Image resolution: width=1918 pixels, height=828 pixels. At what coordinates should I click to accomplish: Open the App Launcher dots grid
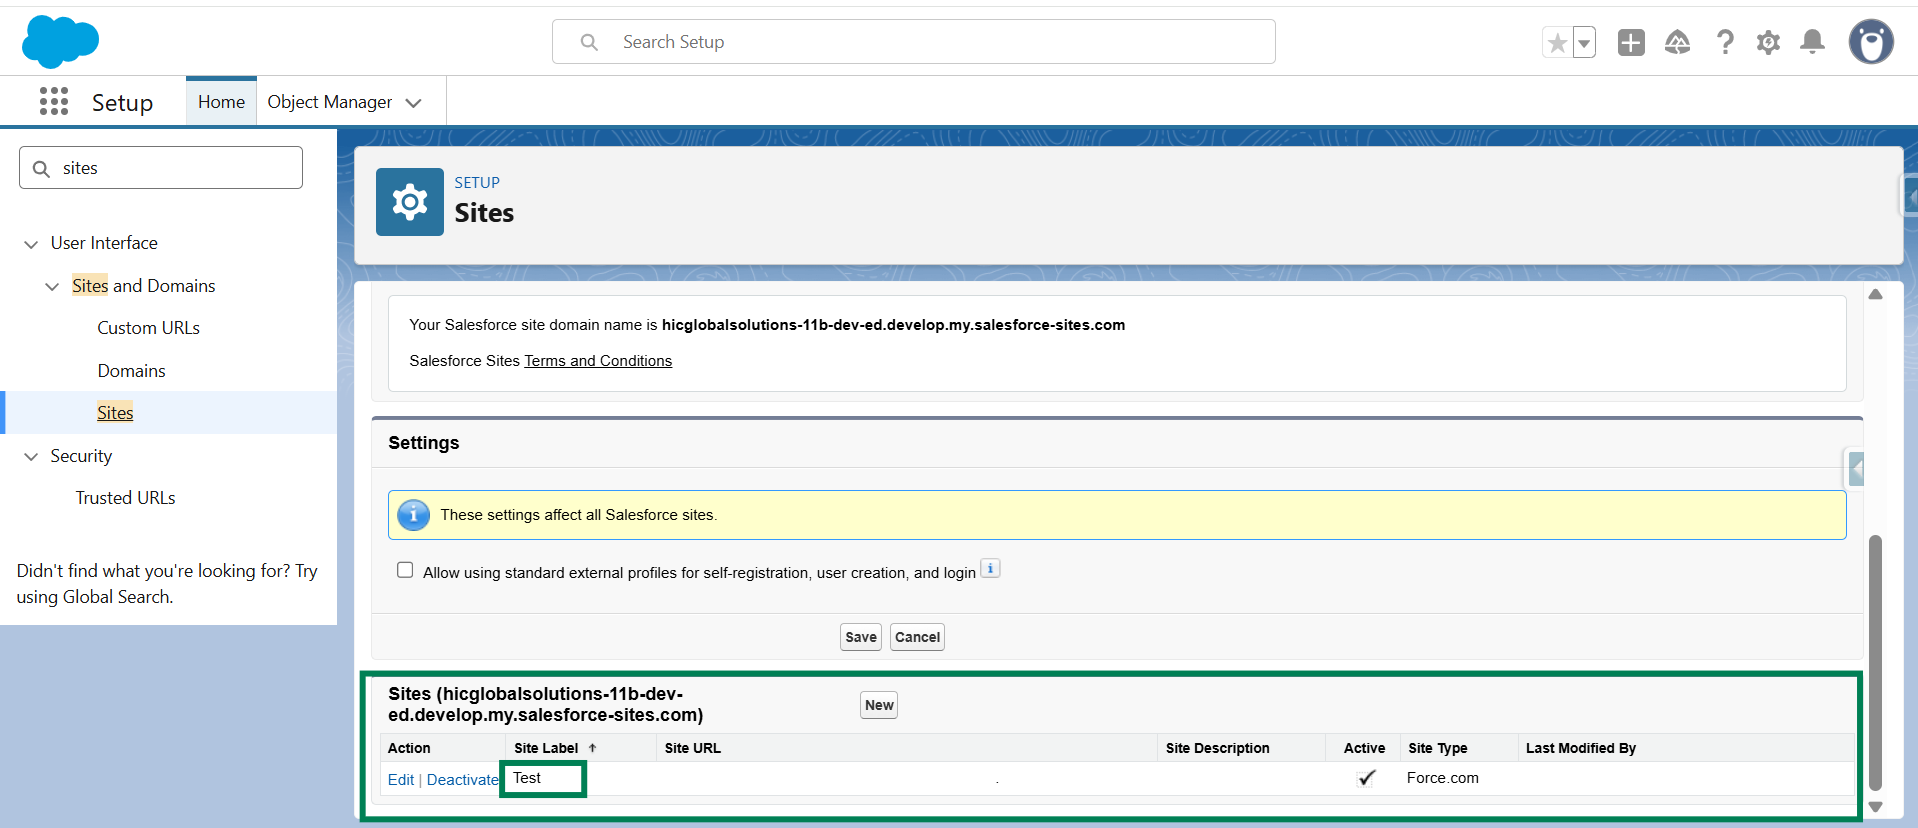[x=54, y=101]
